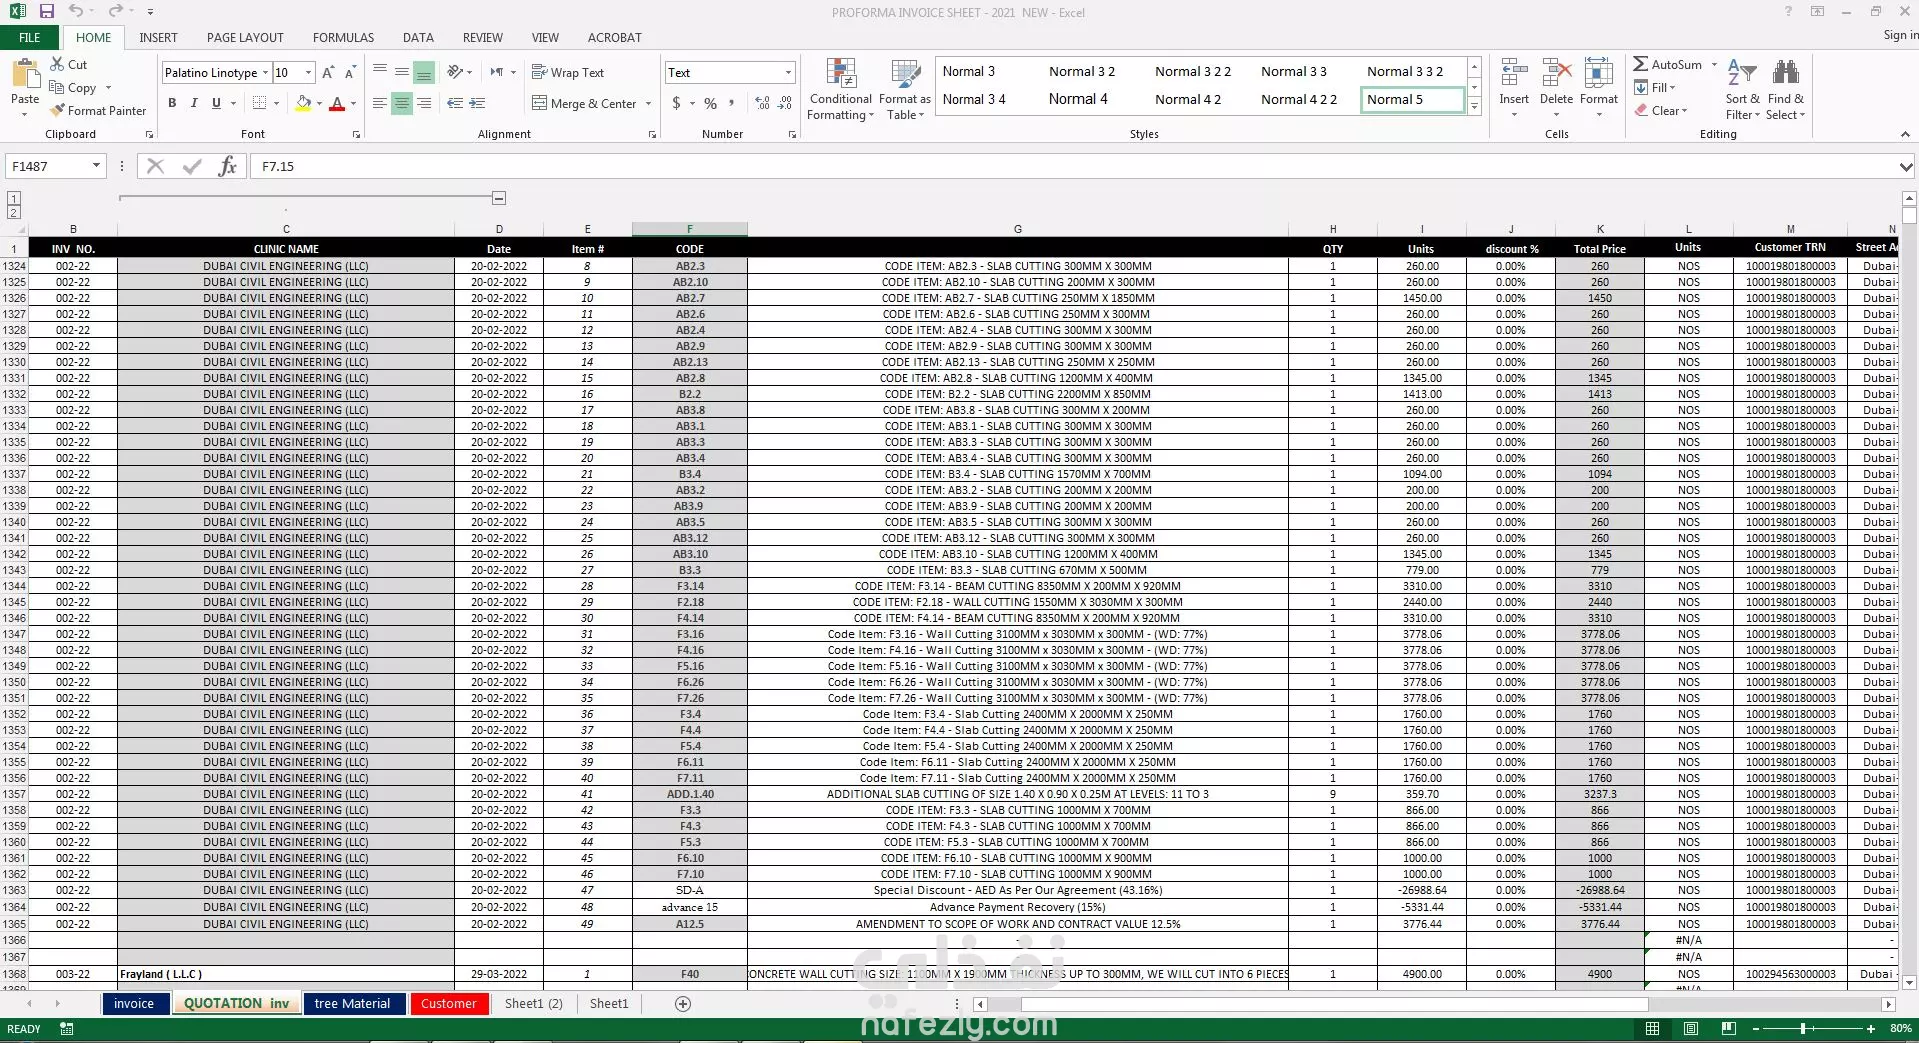Click the Undo arrow icon
This screenshot has width=1919, height=1043.
[77, 11]
